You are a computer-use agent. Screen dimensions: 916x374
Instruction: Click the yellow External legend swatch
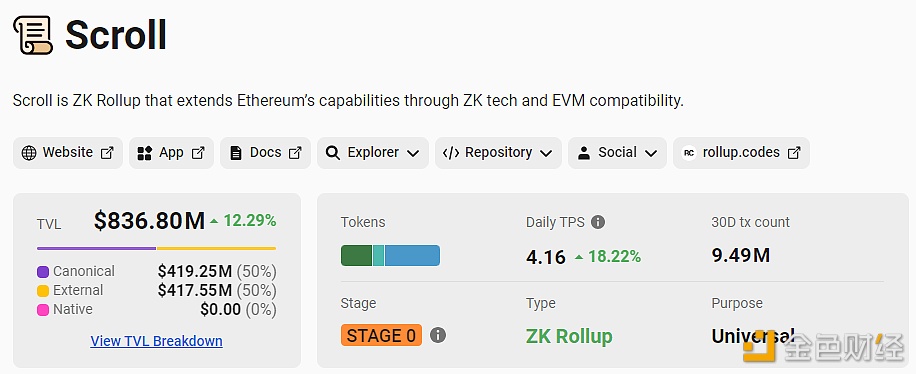43,290
